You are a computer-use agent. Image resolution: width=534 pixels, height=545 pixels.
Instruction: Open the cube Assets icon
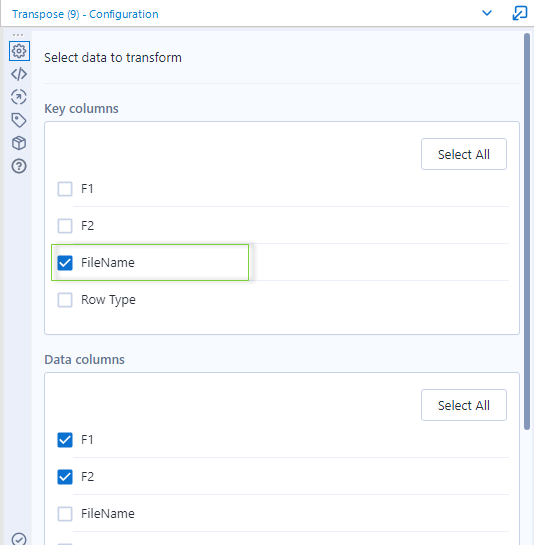point(19,143)
